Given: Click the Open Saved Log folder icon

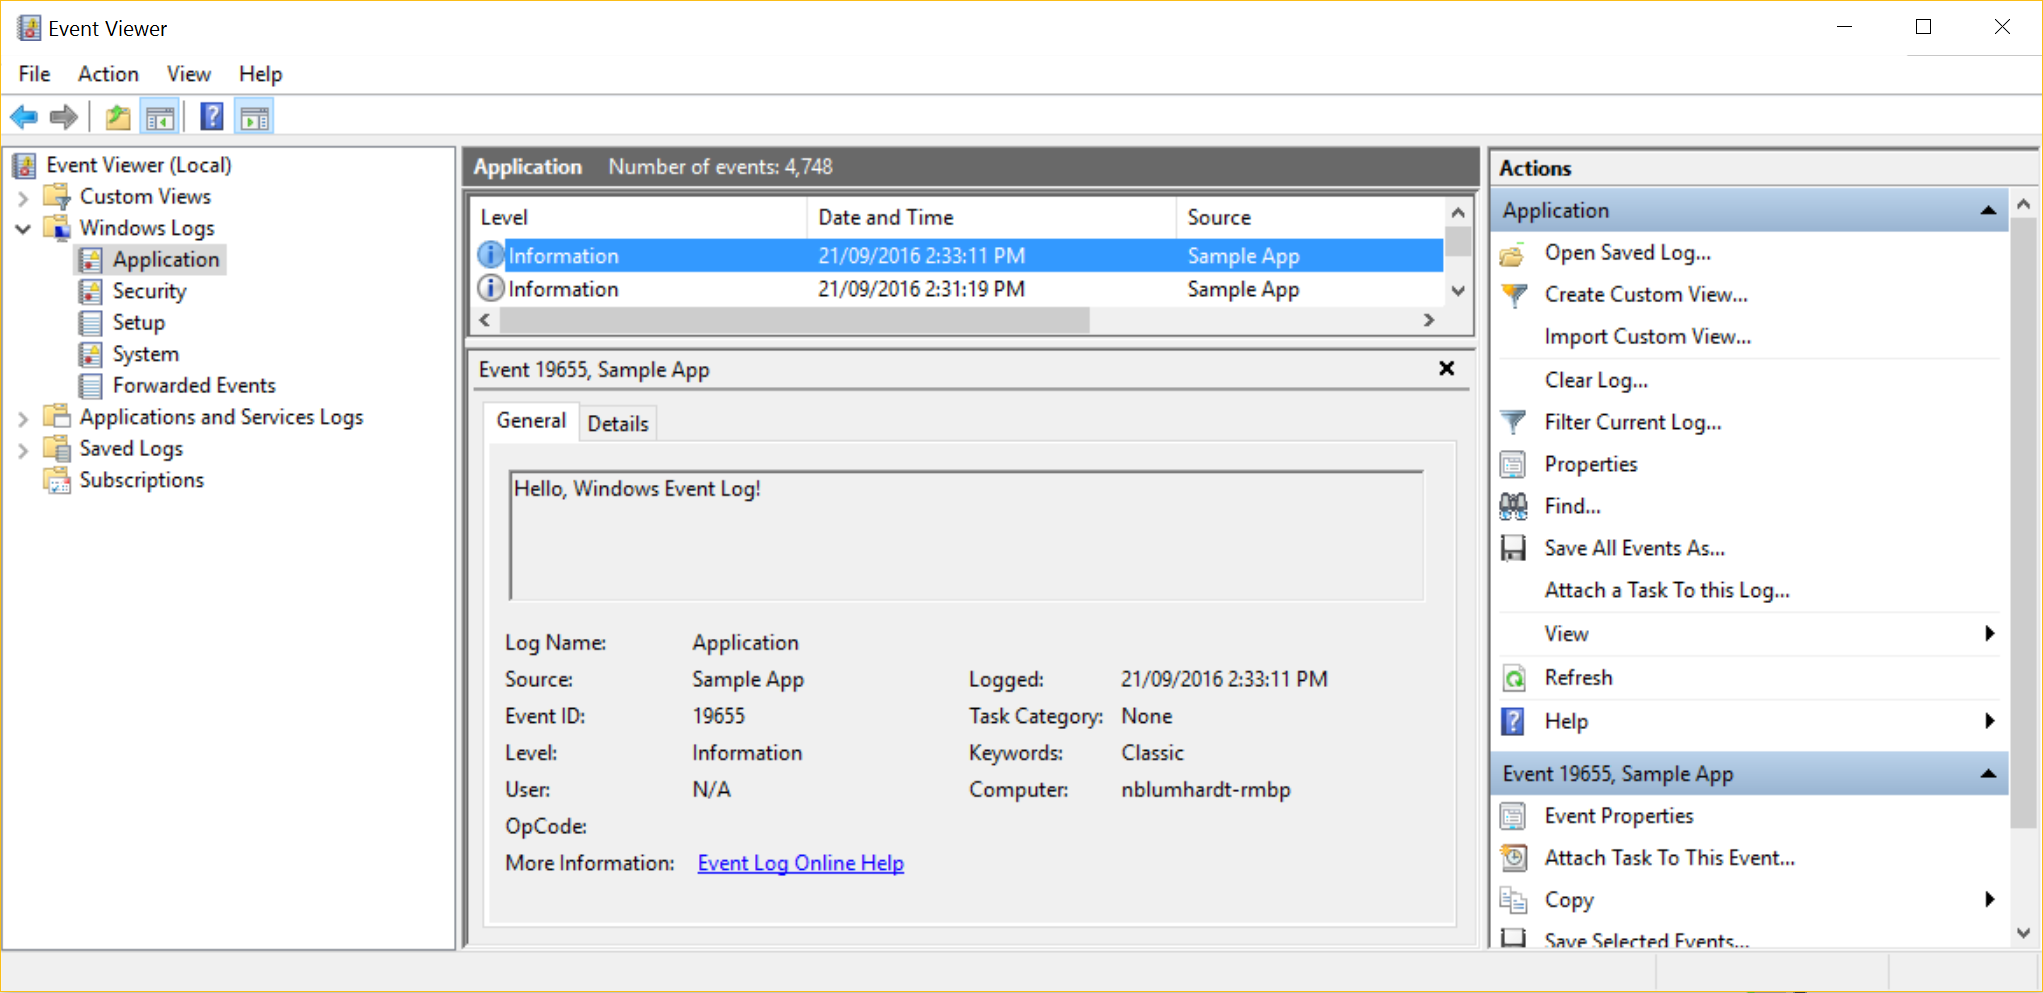Looking at the screenshot, I should (1513, 254).
